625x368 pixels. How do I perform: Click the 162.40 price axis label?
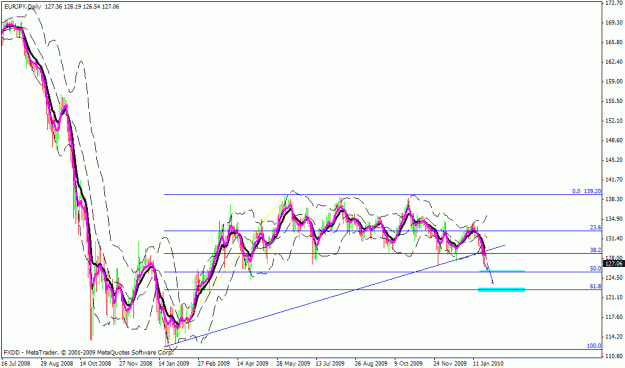614,62
